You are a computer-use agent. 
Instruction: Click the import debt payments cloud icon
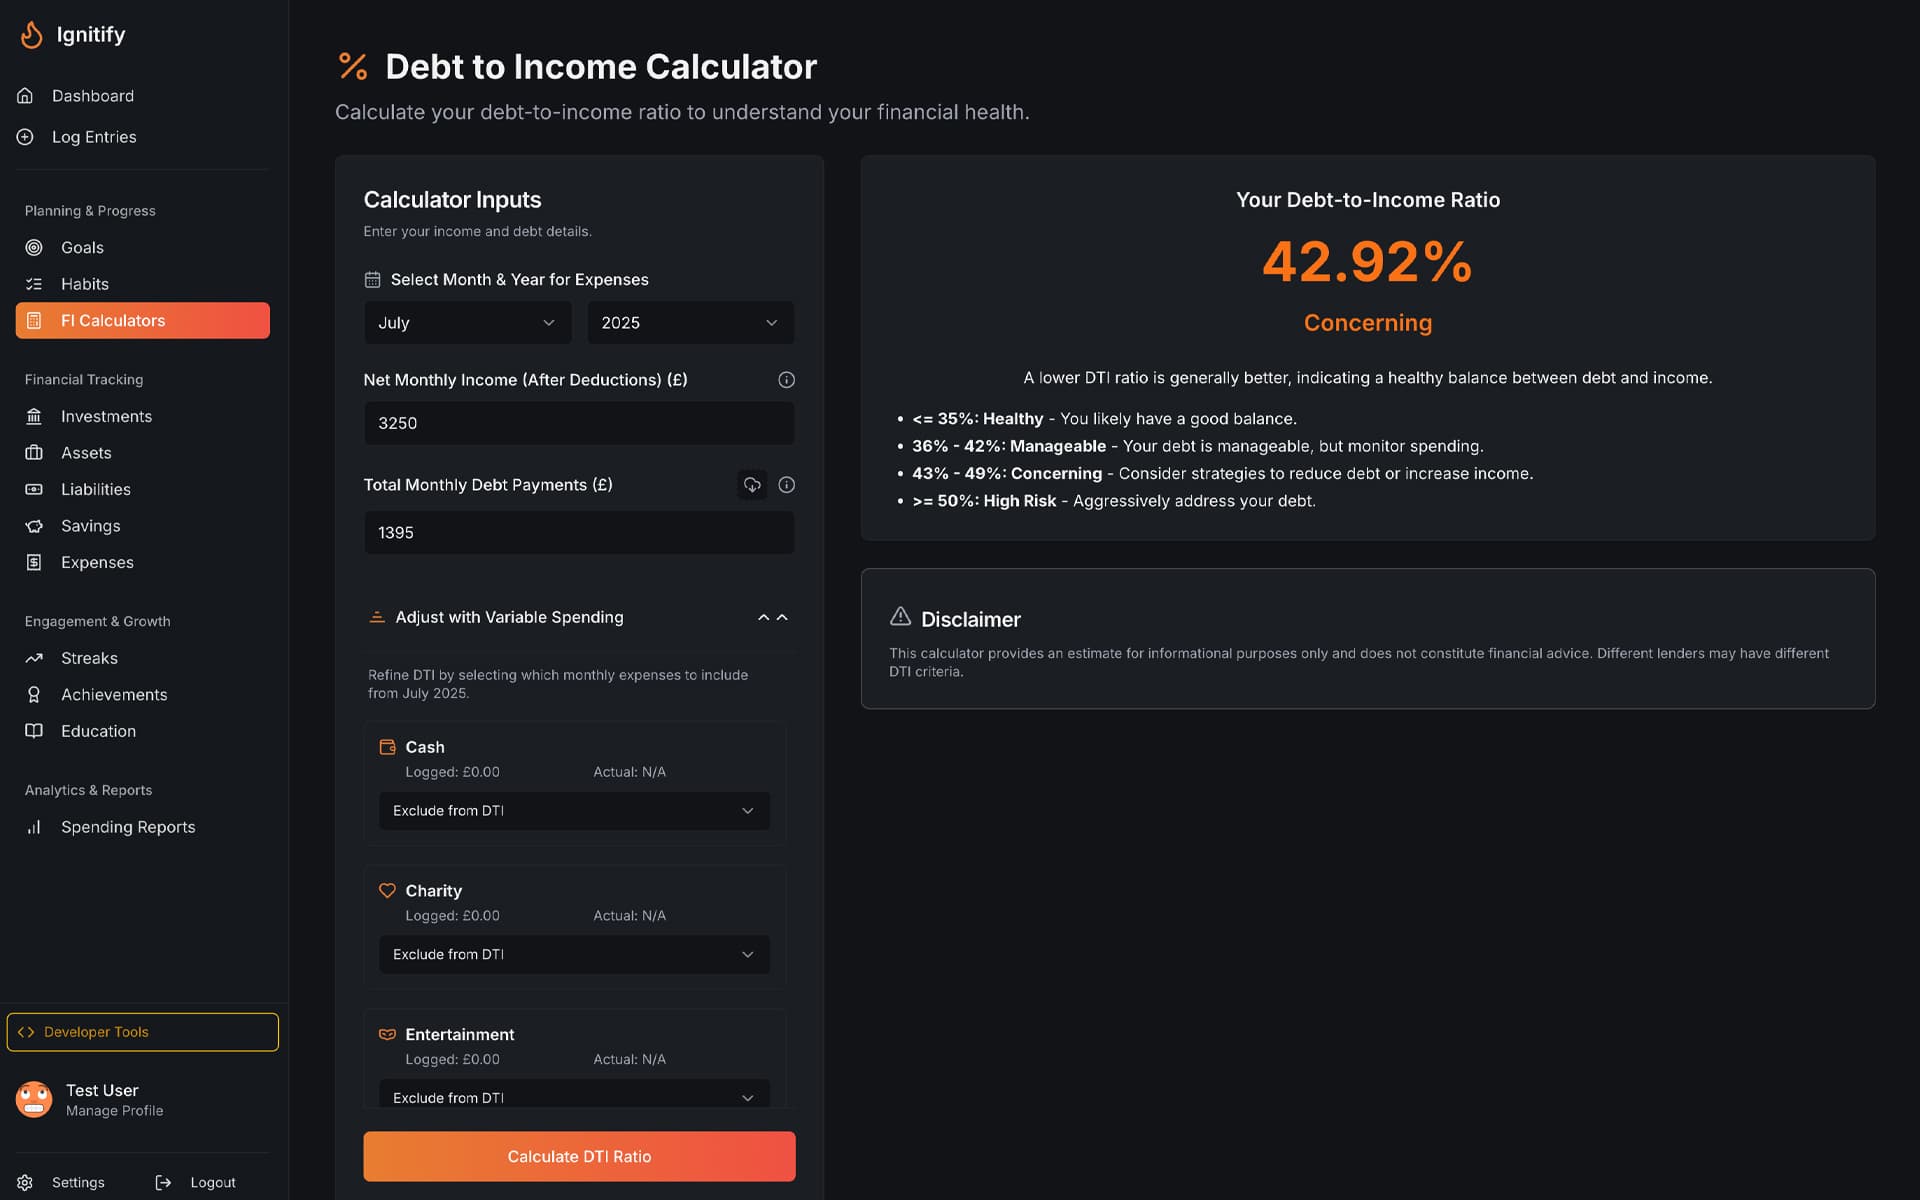tap(752, 485)
